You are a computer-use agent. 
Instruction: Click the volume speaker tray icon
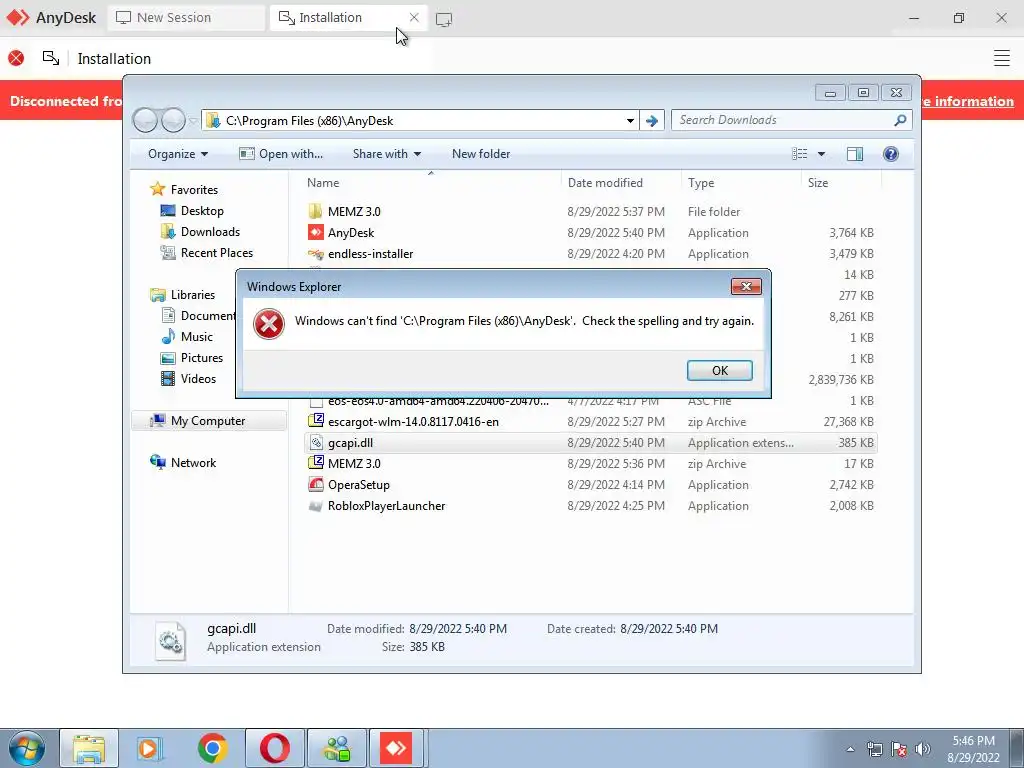tap(923, 749)
